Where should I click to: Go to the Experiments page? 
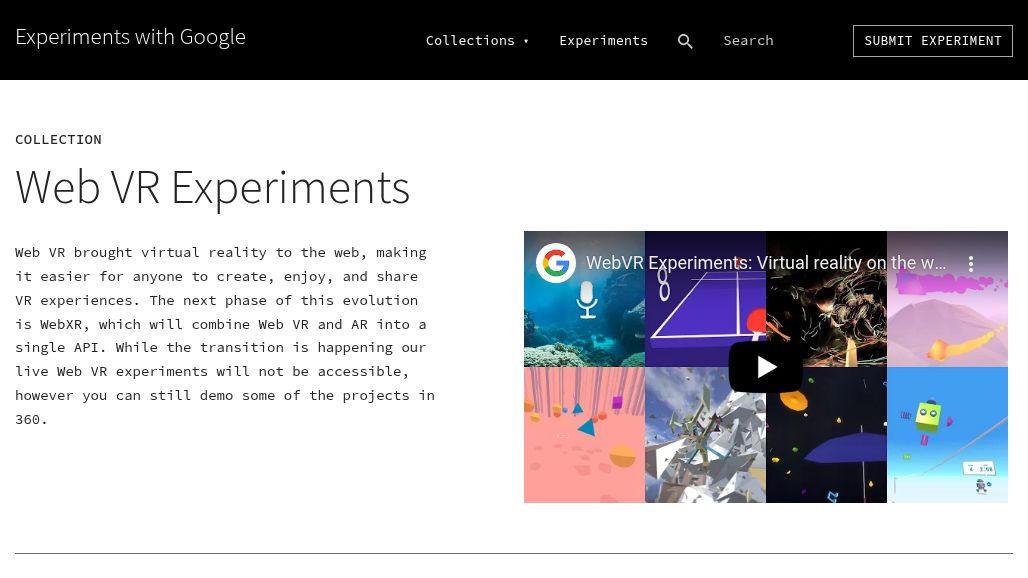point(603,41)
